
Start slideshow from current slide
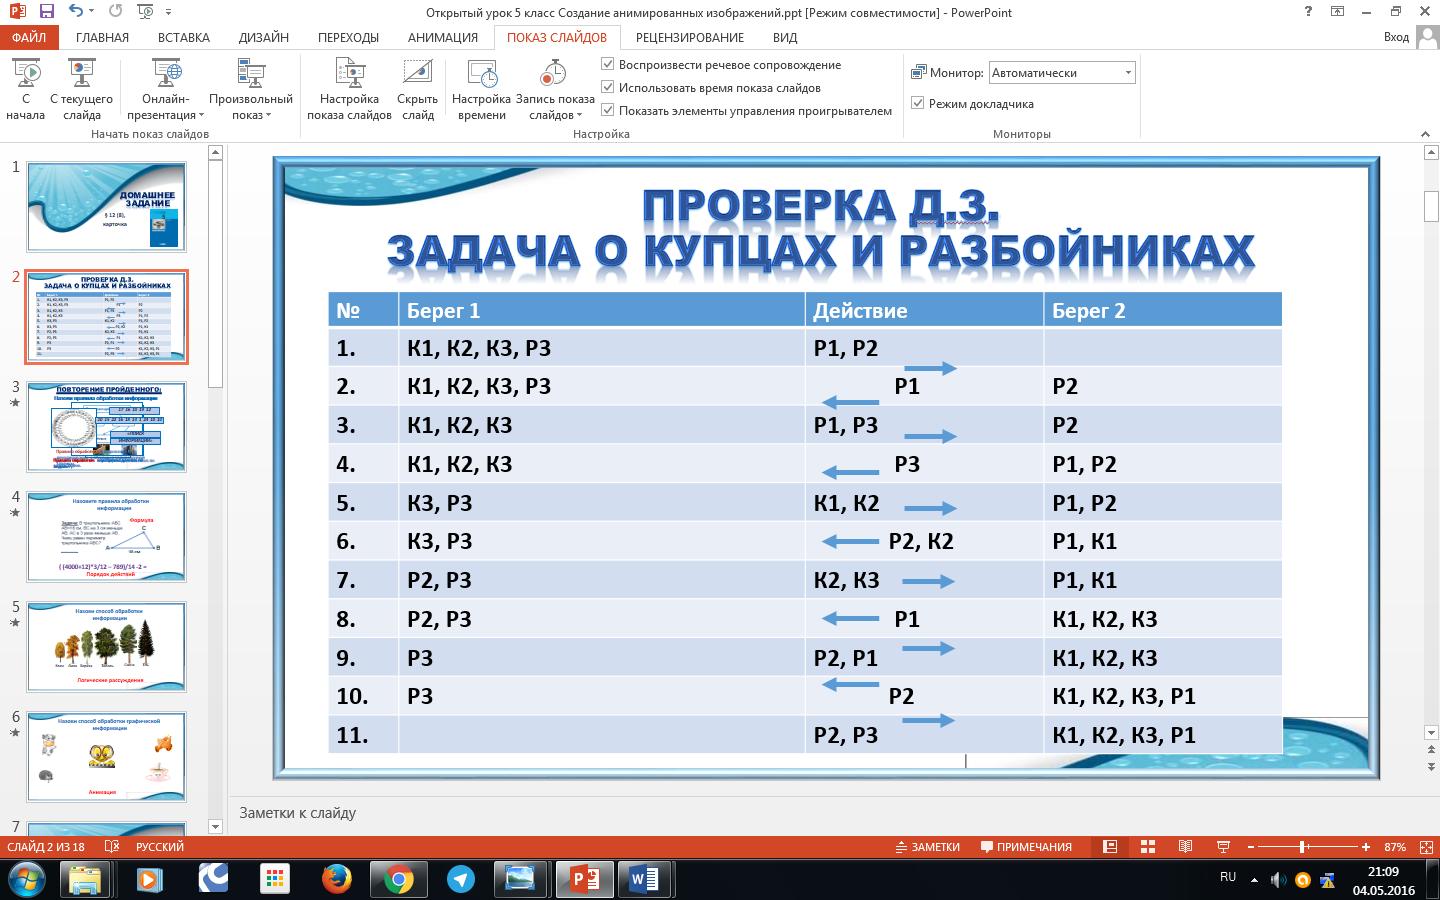pos(81,76)
